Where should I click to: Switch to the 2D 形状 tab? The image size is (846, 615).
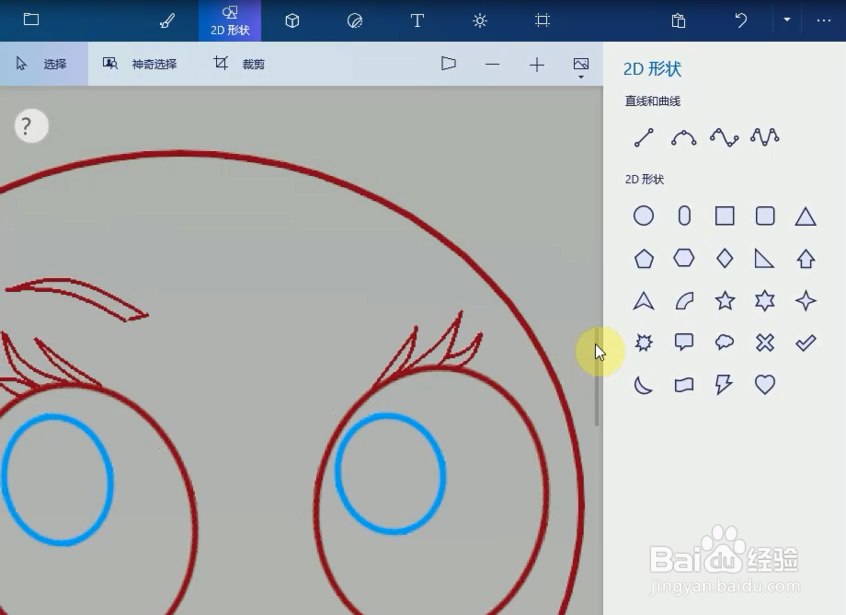tap(230, 20)
